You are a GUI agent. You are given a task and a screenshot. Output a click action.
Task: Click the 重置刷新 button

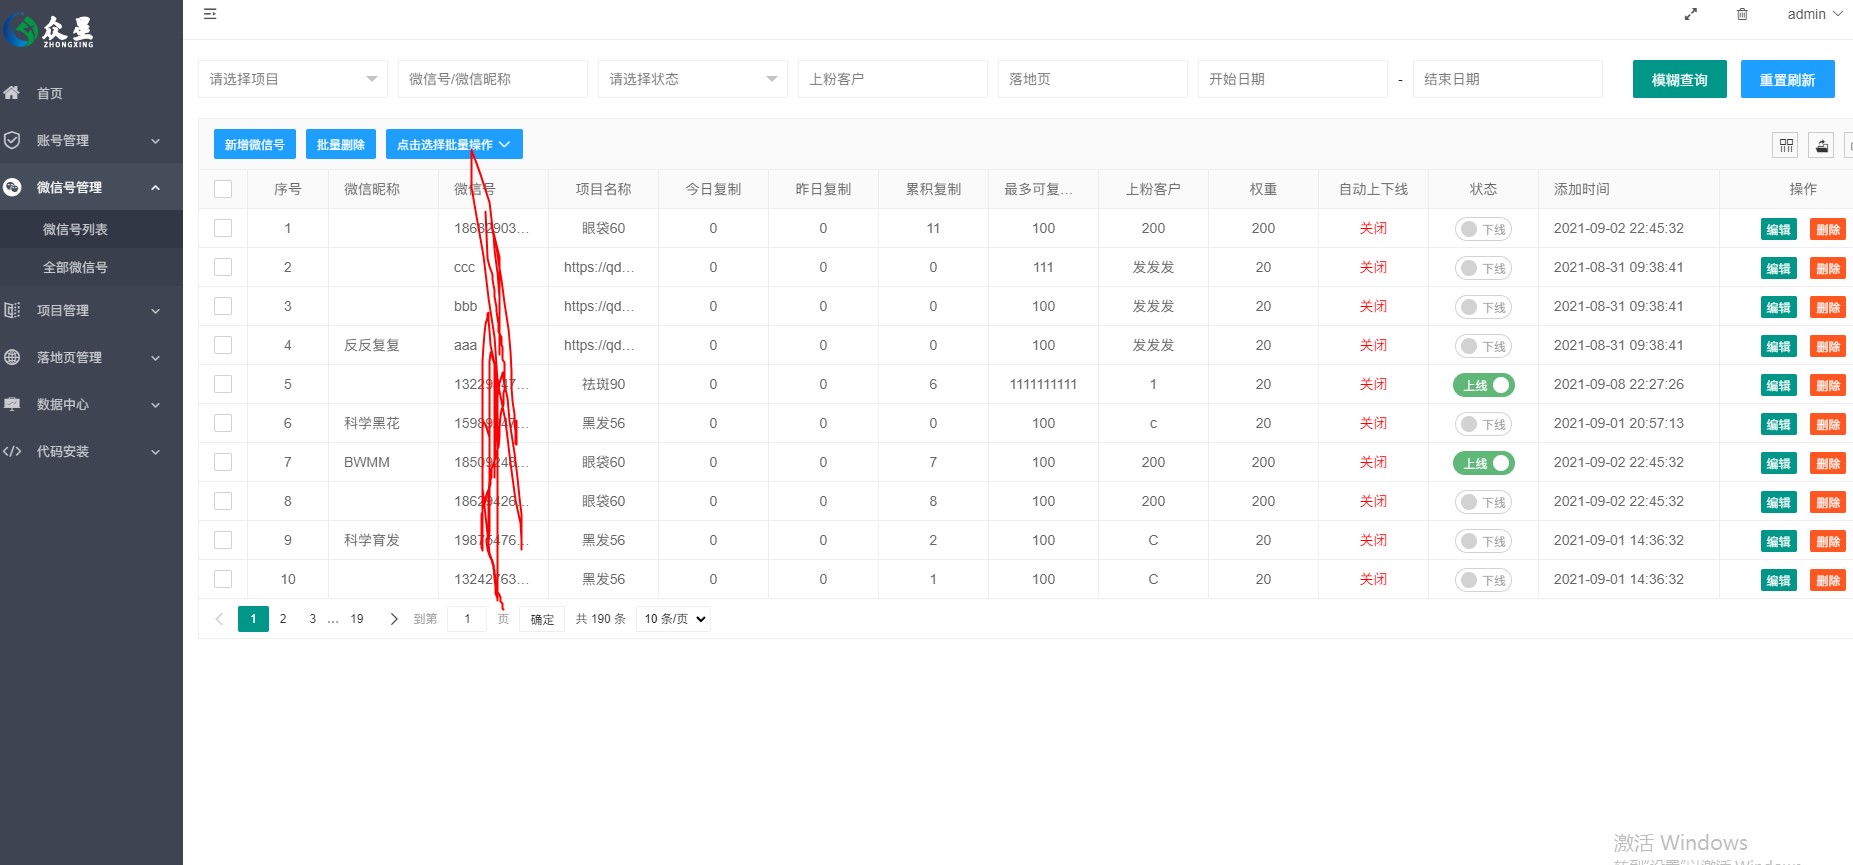point(1787,79)
